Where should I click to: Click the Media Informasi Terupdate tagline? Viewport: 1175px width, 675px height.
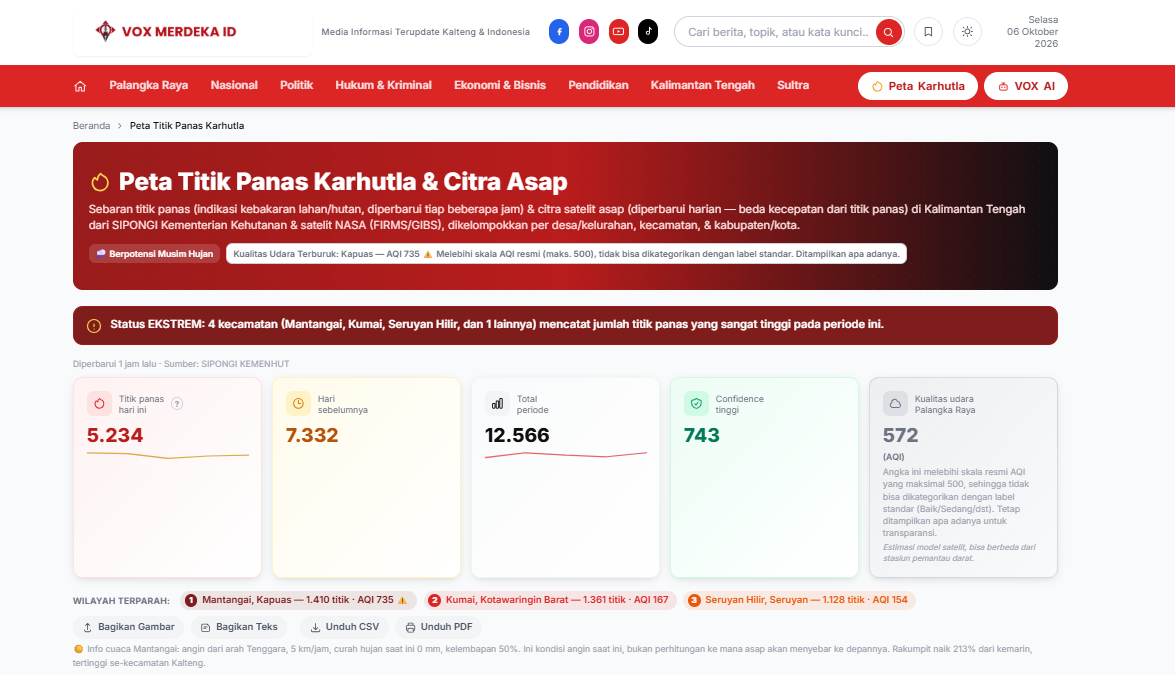point(426,31)
